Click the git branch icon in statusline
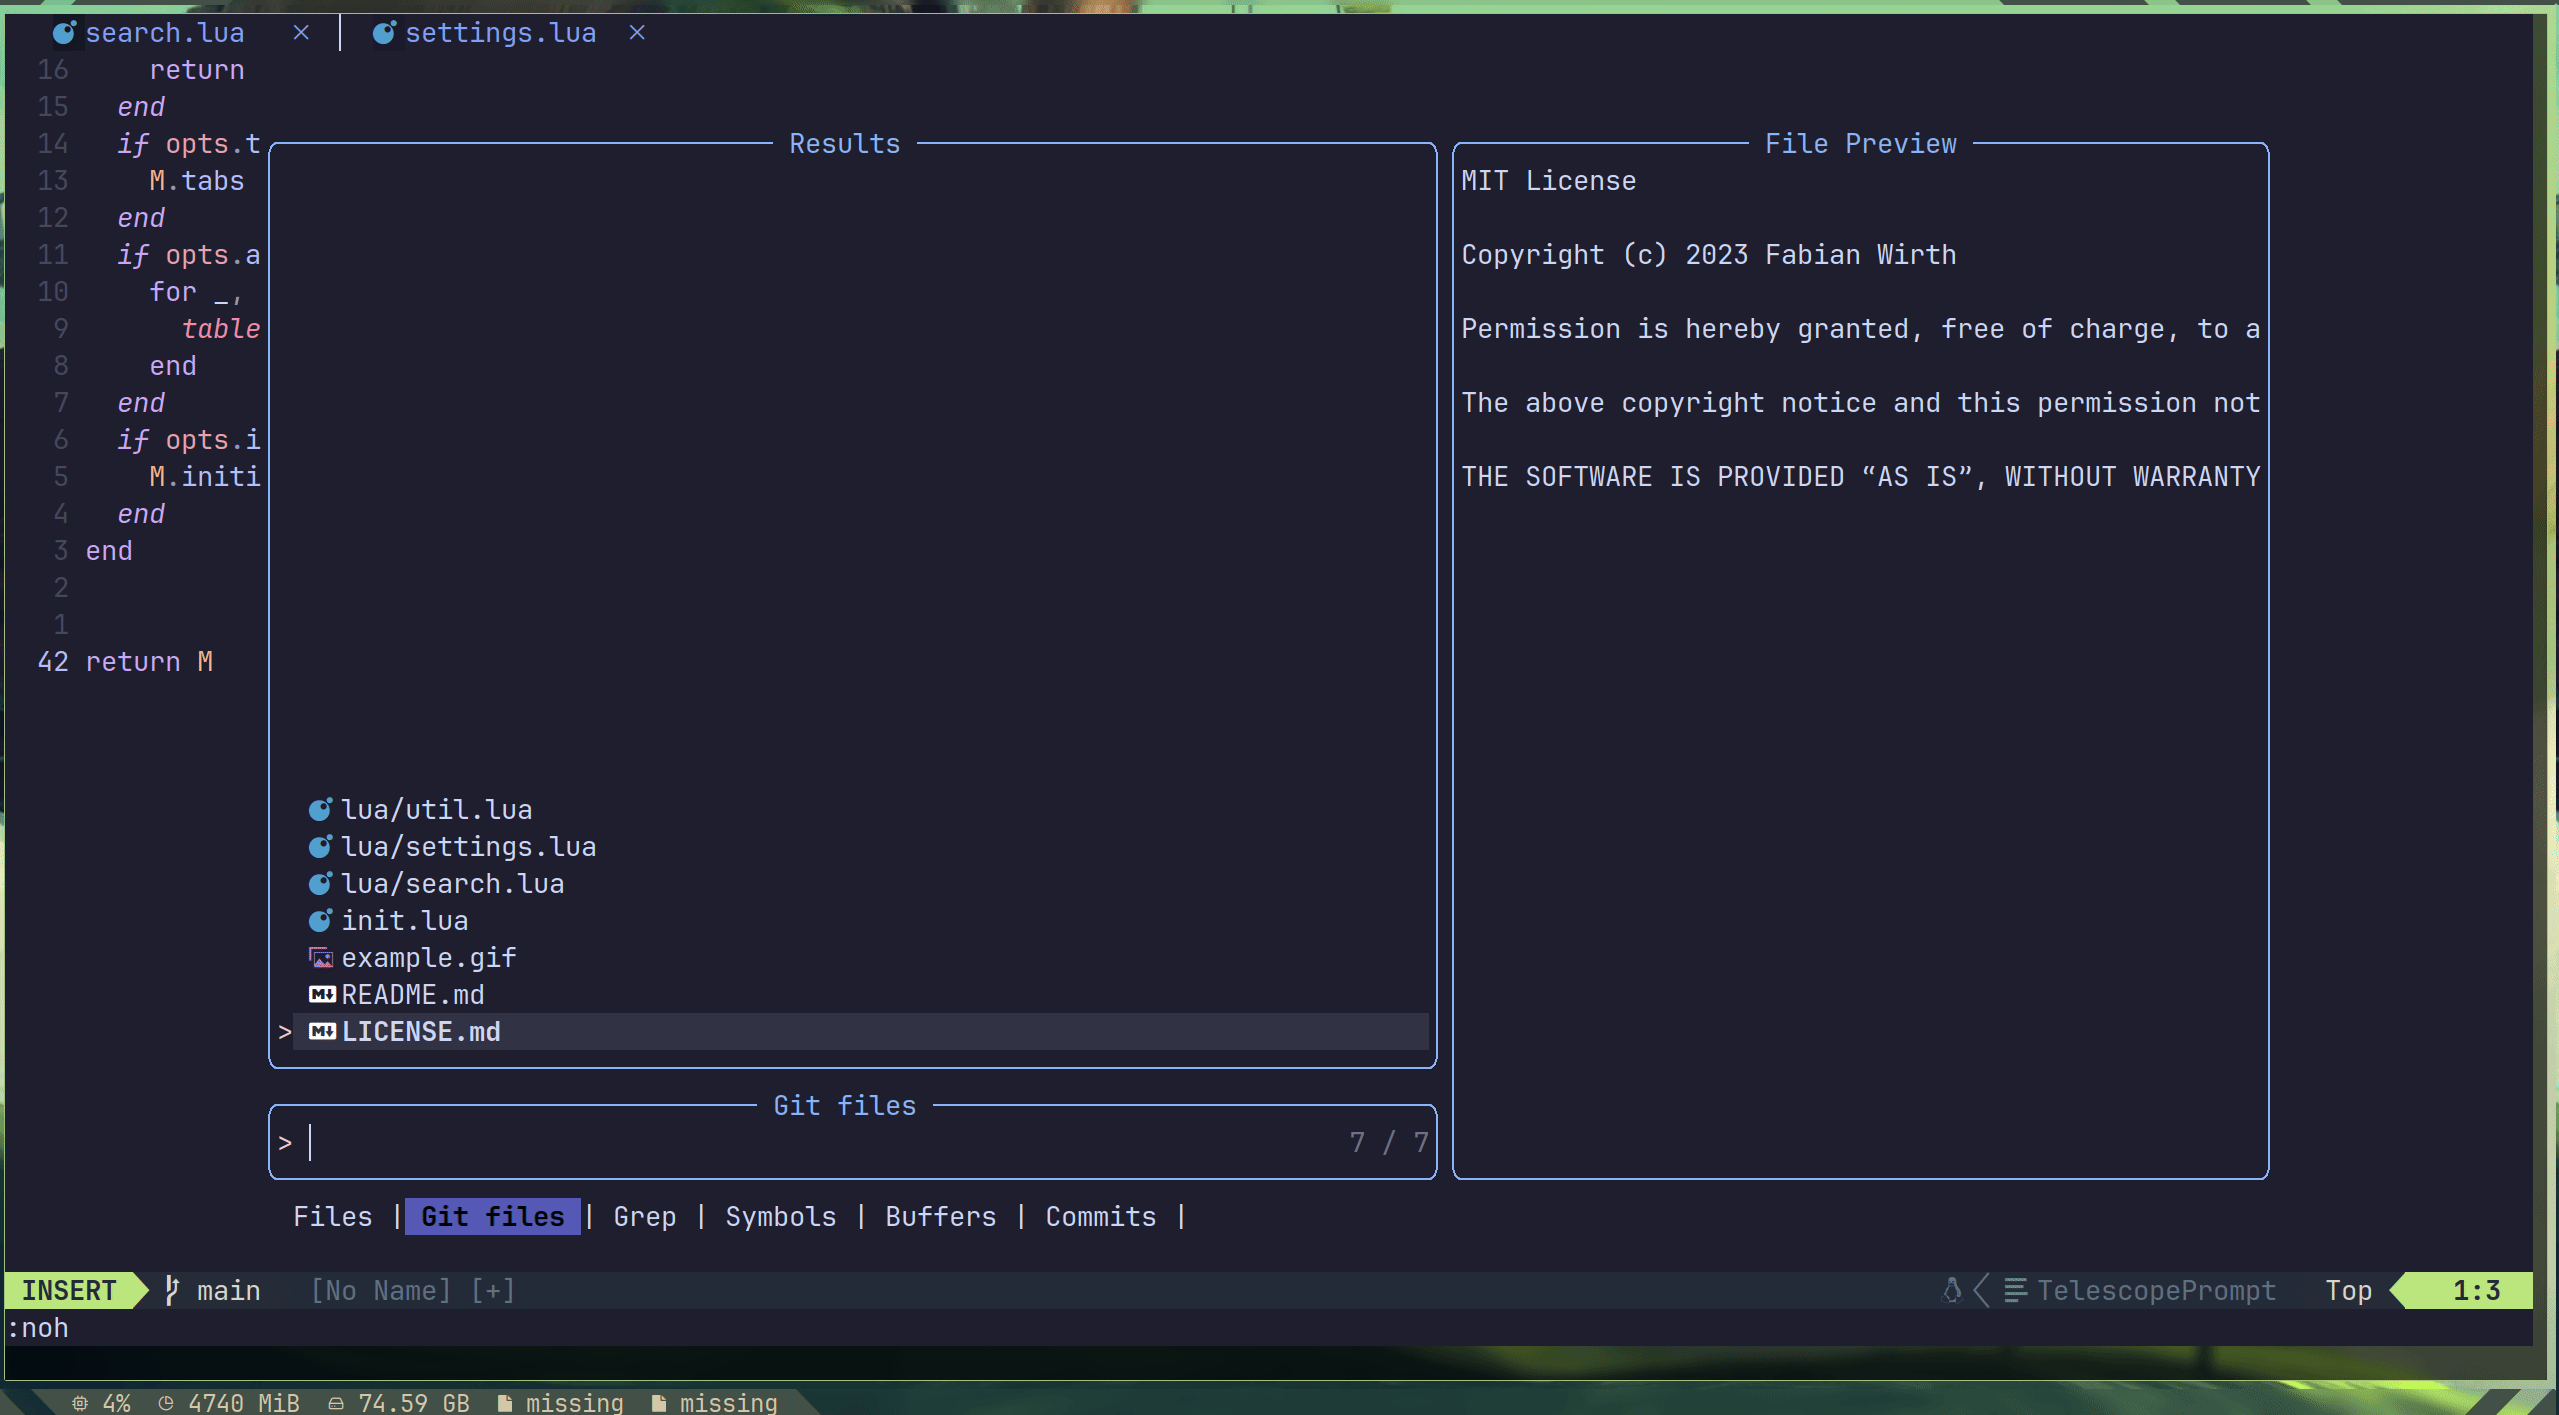The width and height of the screenshot is (2559, 1415). (x=172, y=1290)
